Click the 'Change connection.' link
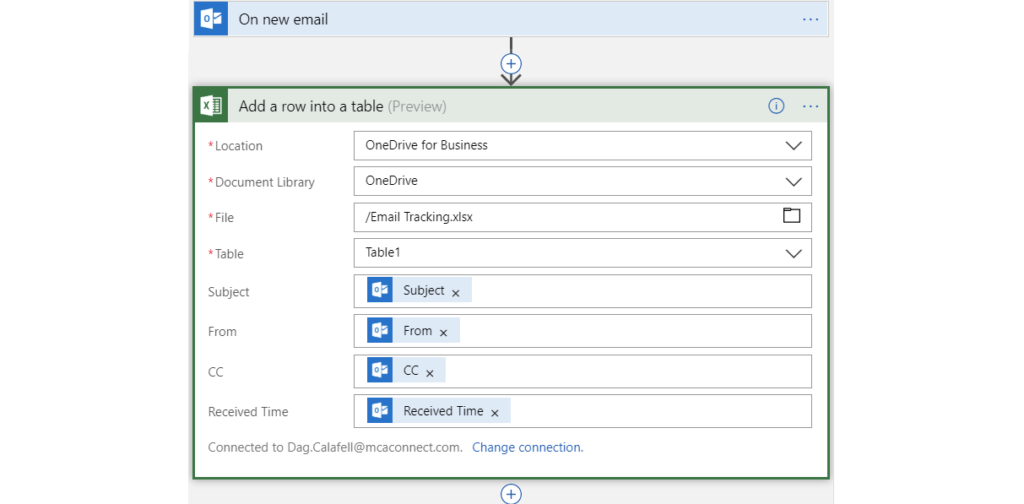Viewport: 1024px width, 504px height. [x=528, y=447]
